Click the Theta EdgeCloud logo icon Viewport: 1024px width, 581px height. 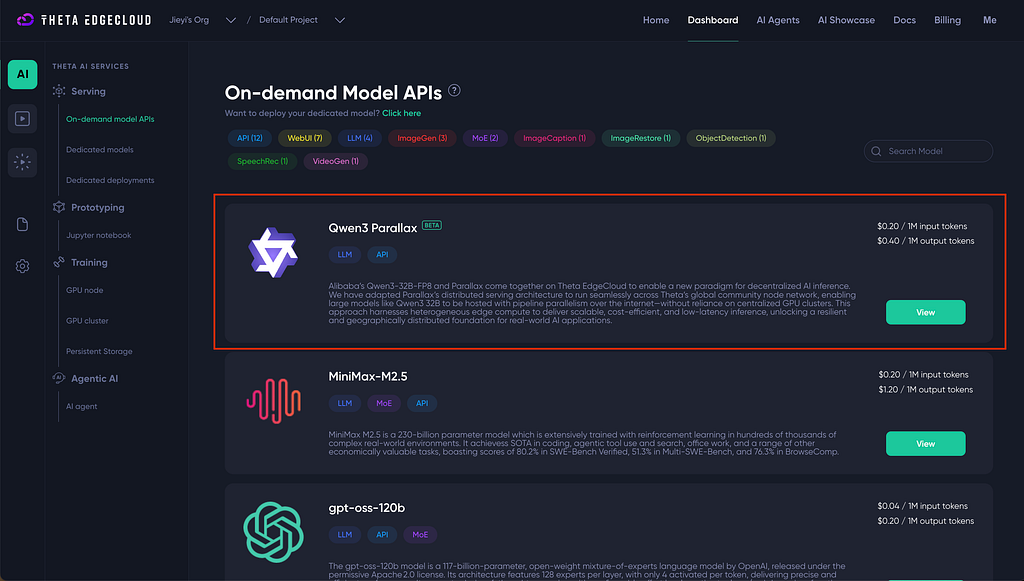point(25,20)
